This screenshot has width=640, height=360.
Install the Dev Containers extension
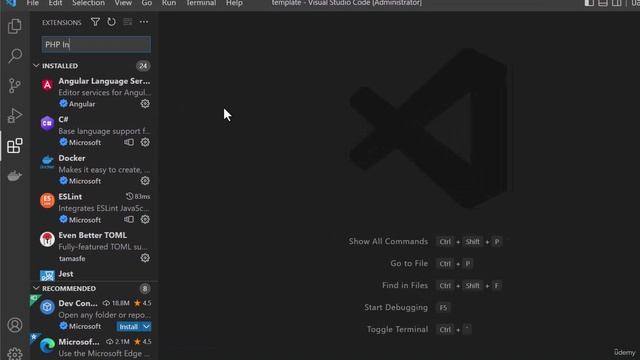[x=129, y=327]
